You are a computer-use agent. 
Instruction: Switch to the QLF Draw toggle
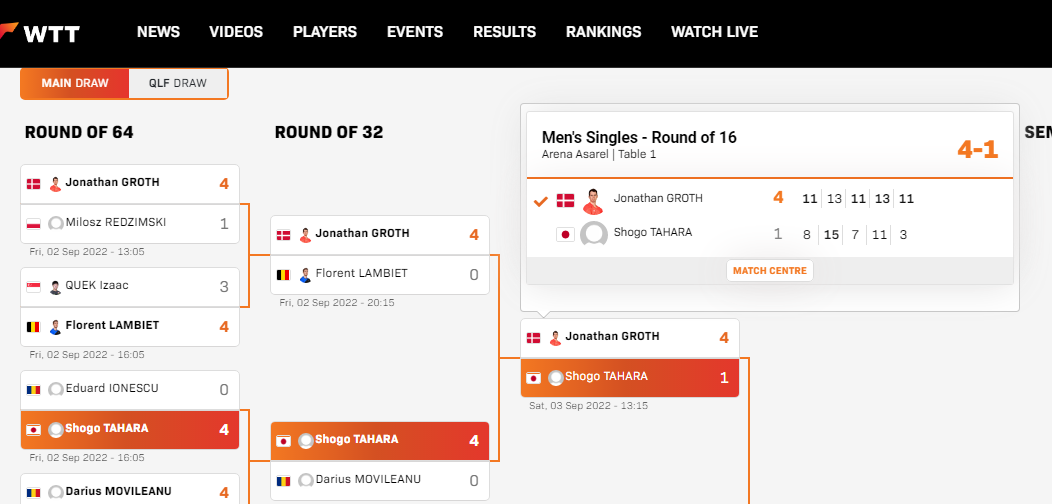click(x=178, y=83)
